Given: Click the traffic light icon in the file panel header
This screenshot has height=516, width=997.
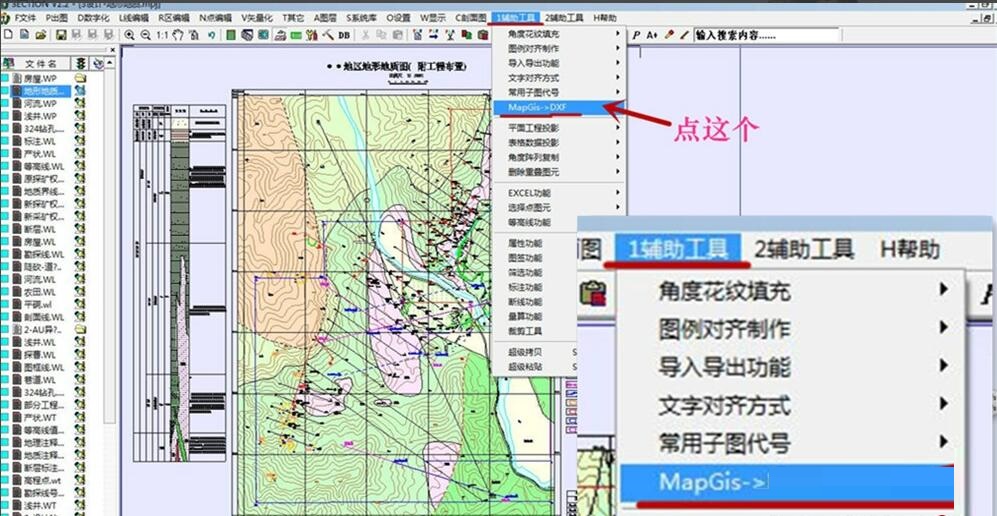Looking at the screenshot, I should tap(81, 64).
